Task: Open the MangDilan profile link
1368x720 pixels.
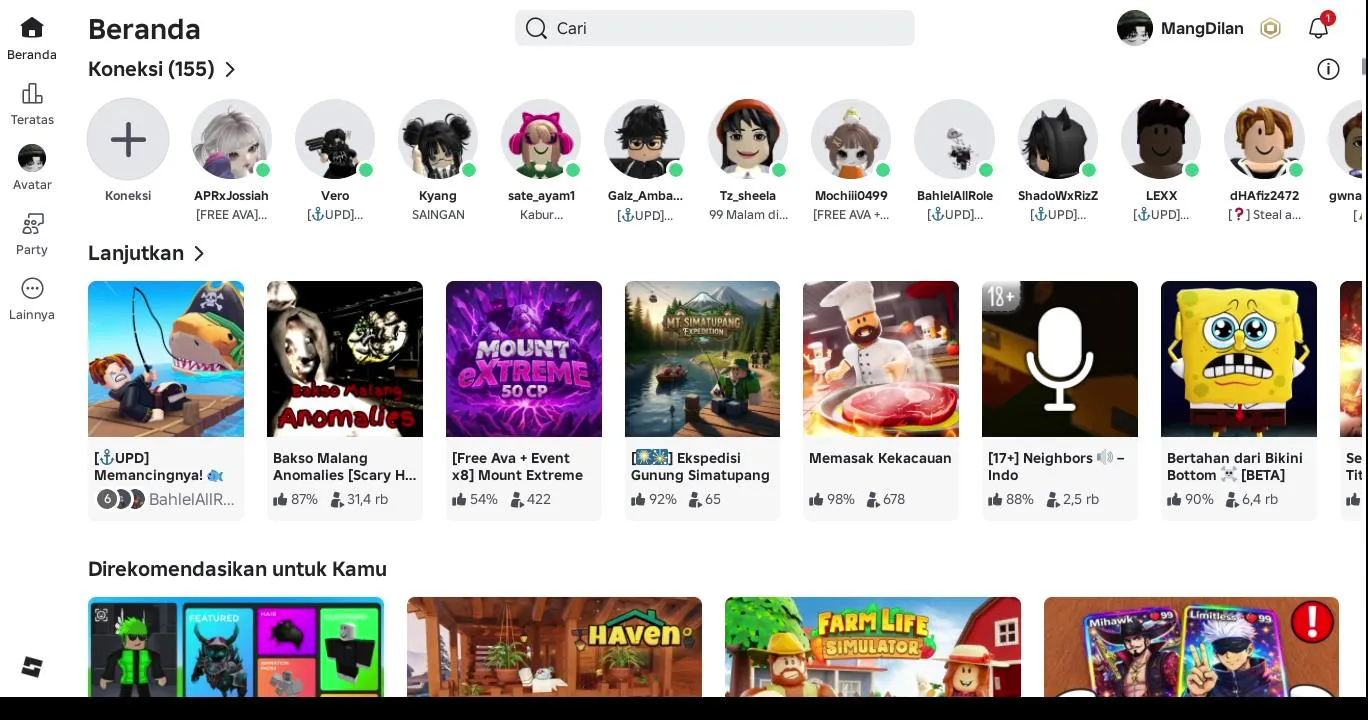Action: click(x=1180, y=28)
